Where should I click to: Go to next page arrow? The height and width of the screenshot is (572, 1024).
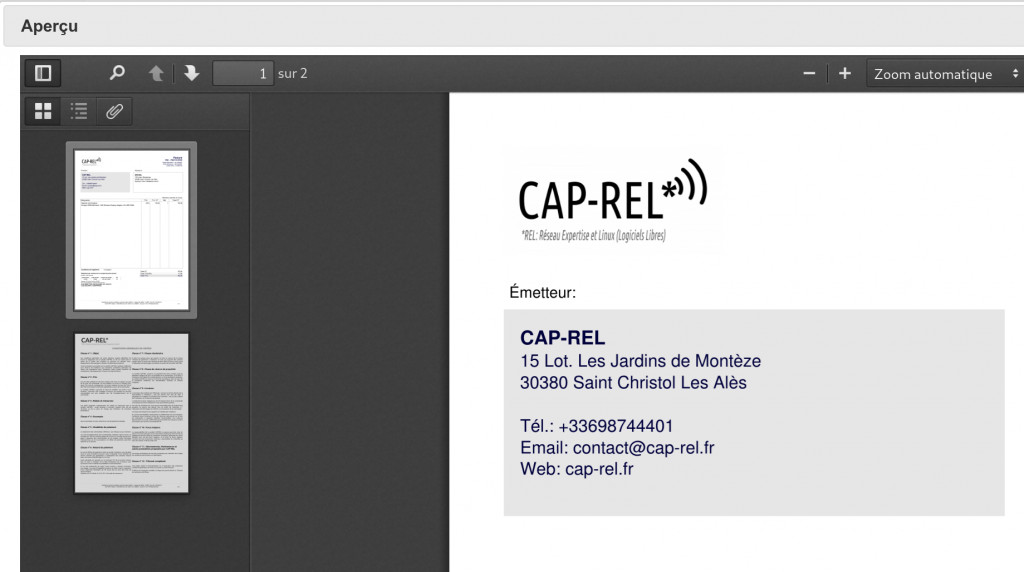pyautogui.click(x=191, y=73)
